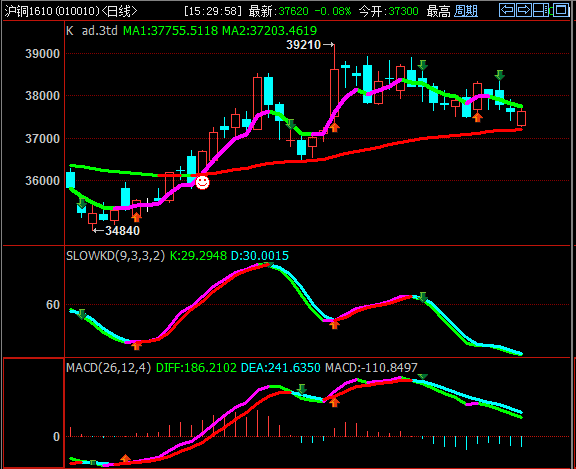Viewport: 576px width, 469px height.
Task: Click the orange up arrow in the MACD panel near zero line start
Action: tap(125, 458)
